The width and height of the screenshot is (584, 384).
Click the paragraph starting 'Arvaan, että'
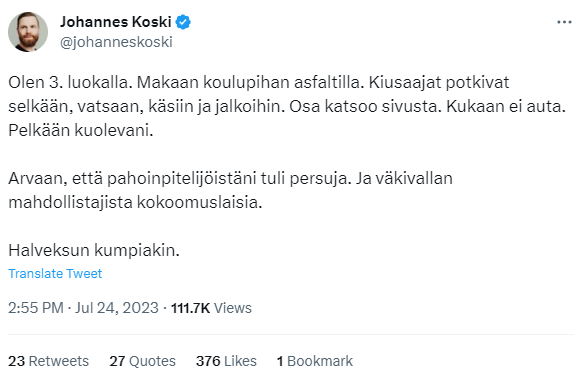[230, 190]
